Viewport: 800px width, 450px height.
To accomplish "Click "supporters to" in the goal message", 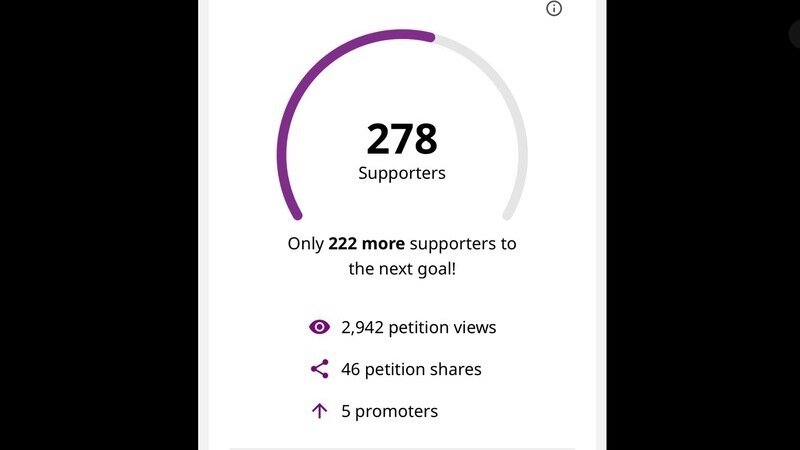I will point(468,243).
